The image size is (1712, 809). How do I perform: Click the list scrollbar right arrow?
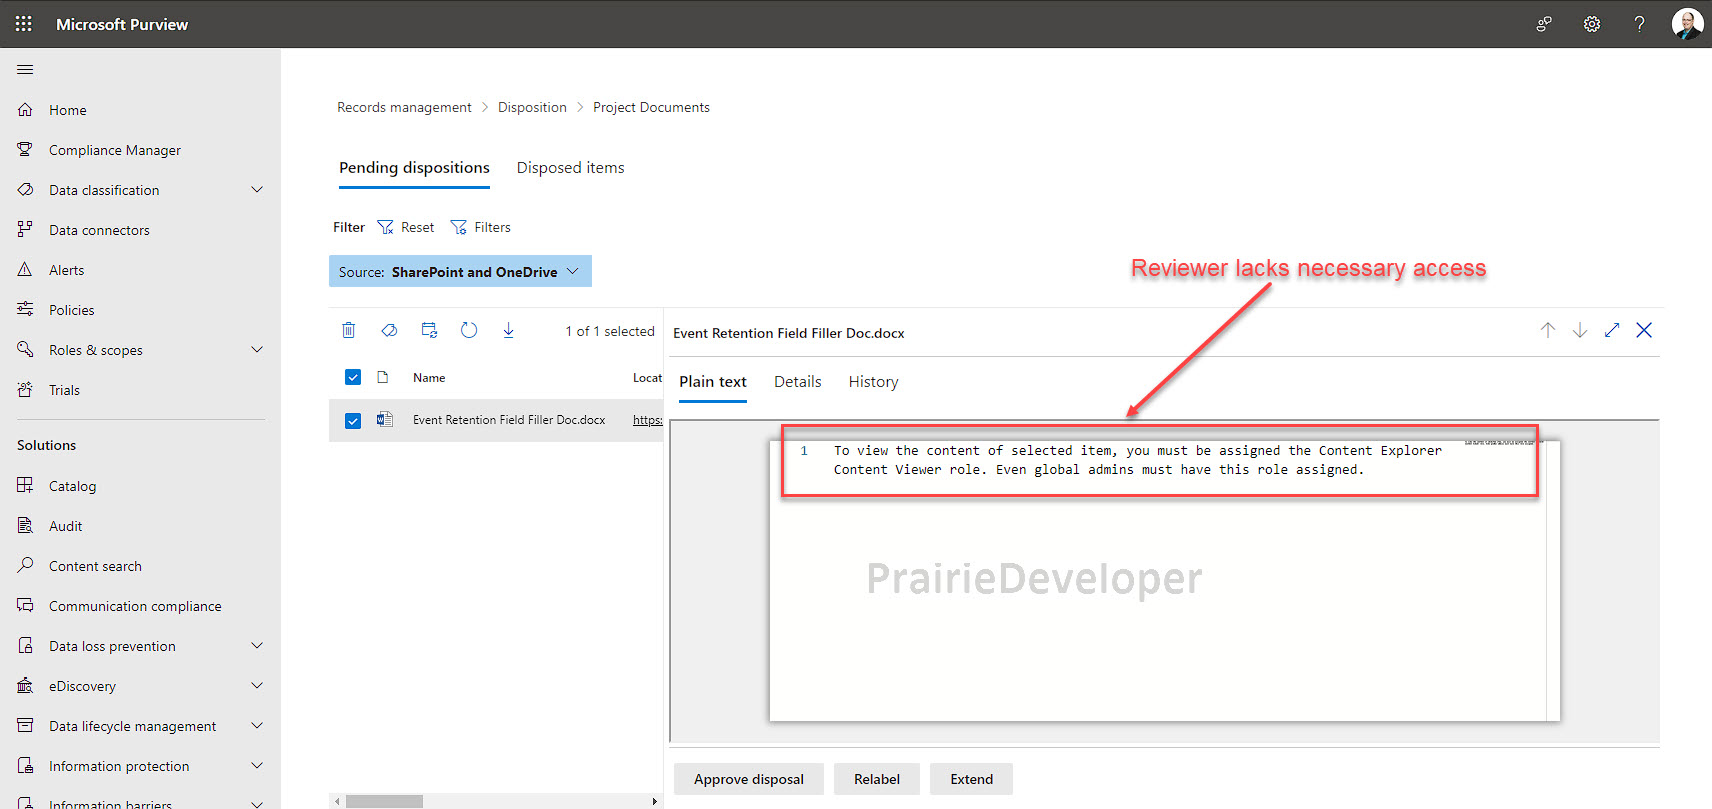655,801
